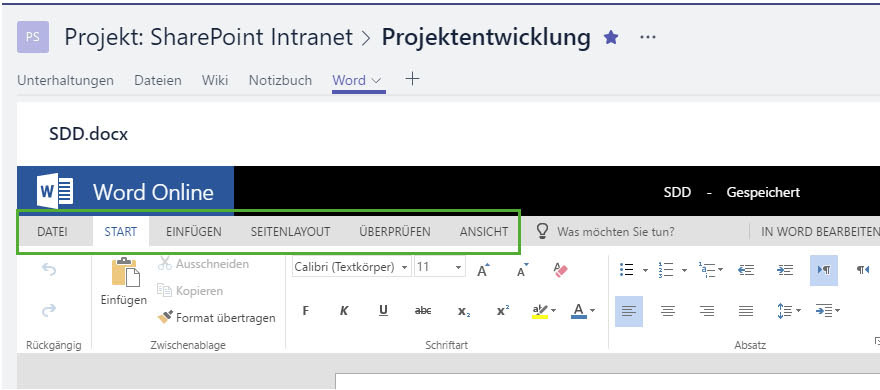Click the increase font size icon
Screen dimensions: 880x390
pos(483,270)
